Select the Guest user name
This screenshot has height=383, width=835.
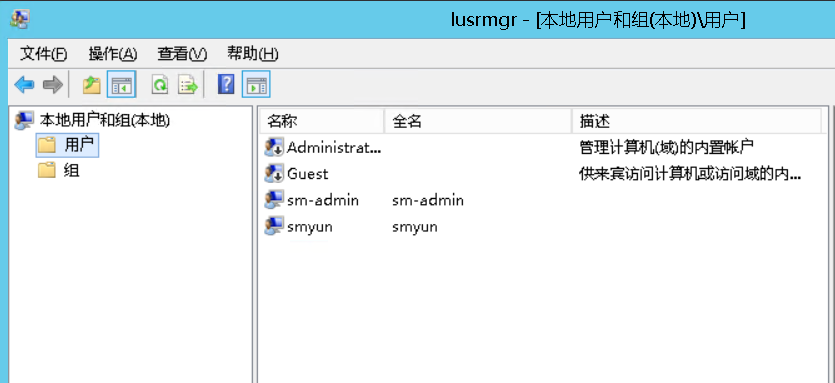click(308, 174)
